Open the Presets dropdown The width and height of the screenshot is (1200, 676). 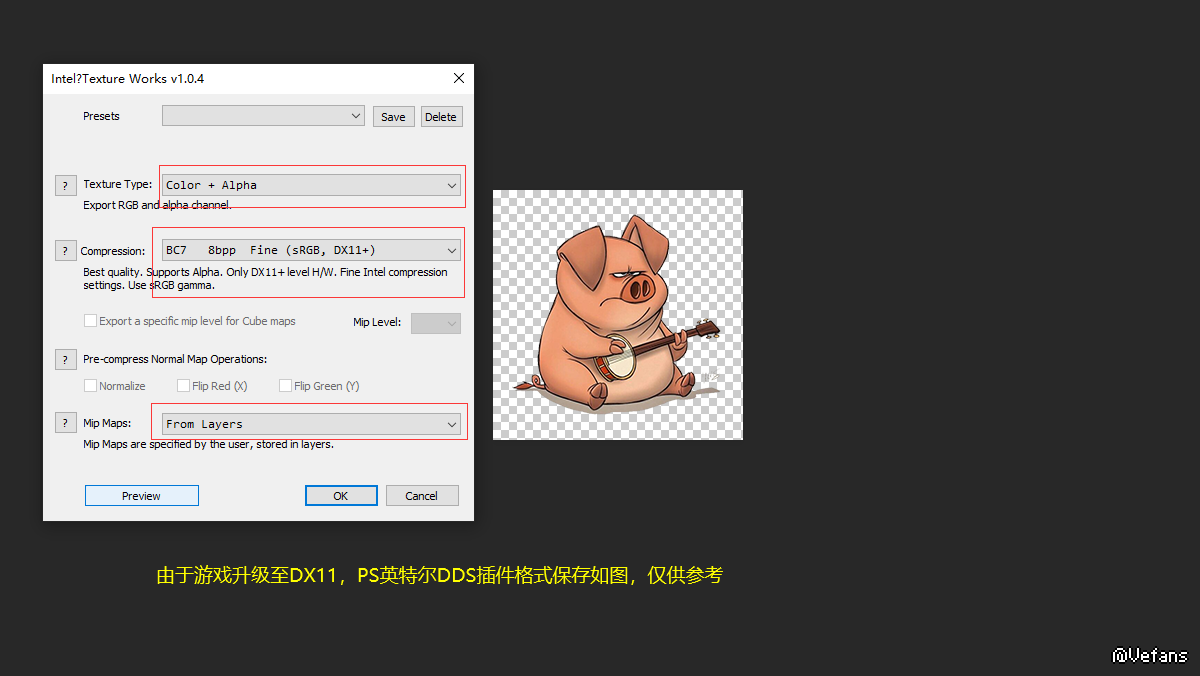pyautogui.click(x=264, y=116)
